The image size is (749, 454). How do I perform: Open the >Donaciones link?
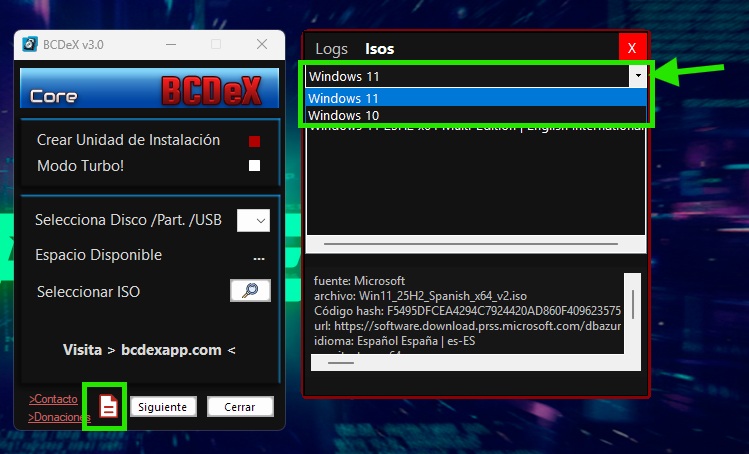[x=59, y=417]
